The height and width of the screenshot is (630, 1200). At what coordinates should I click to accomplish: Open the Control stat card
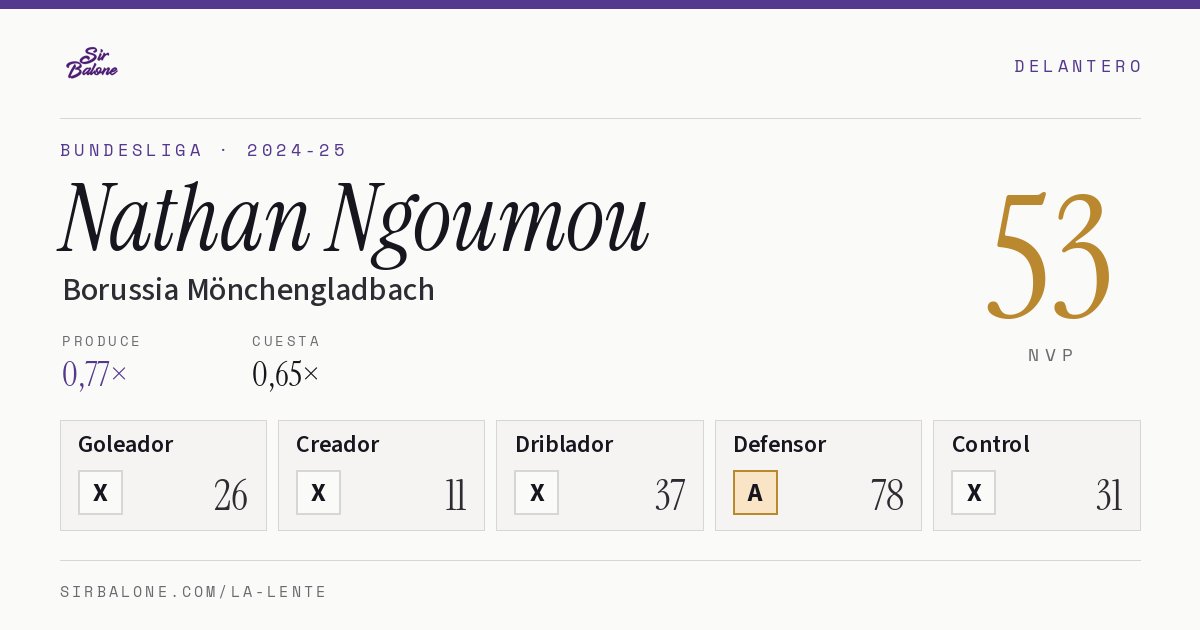1037,475
